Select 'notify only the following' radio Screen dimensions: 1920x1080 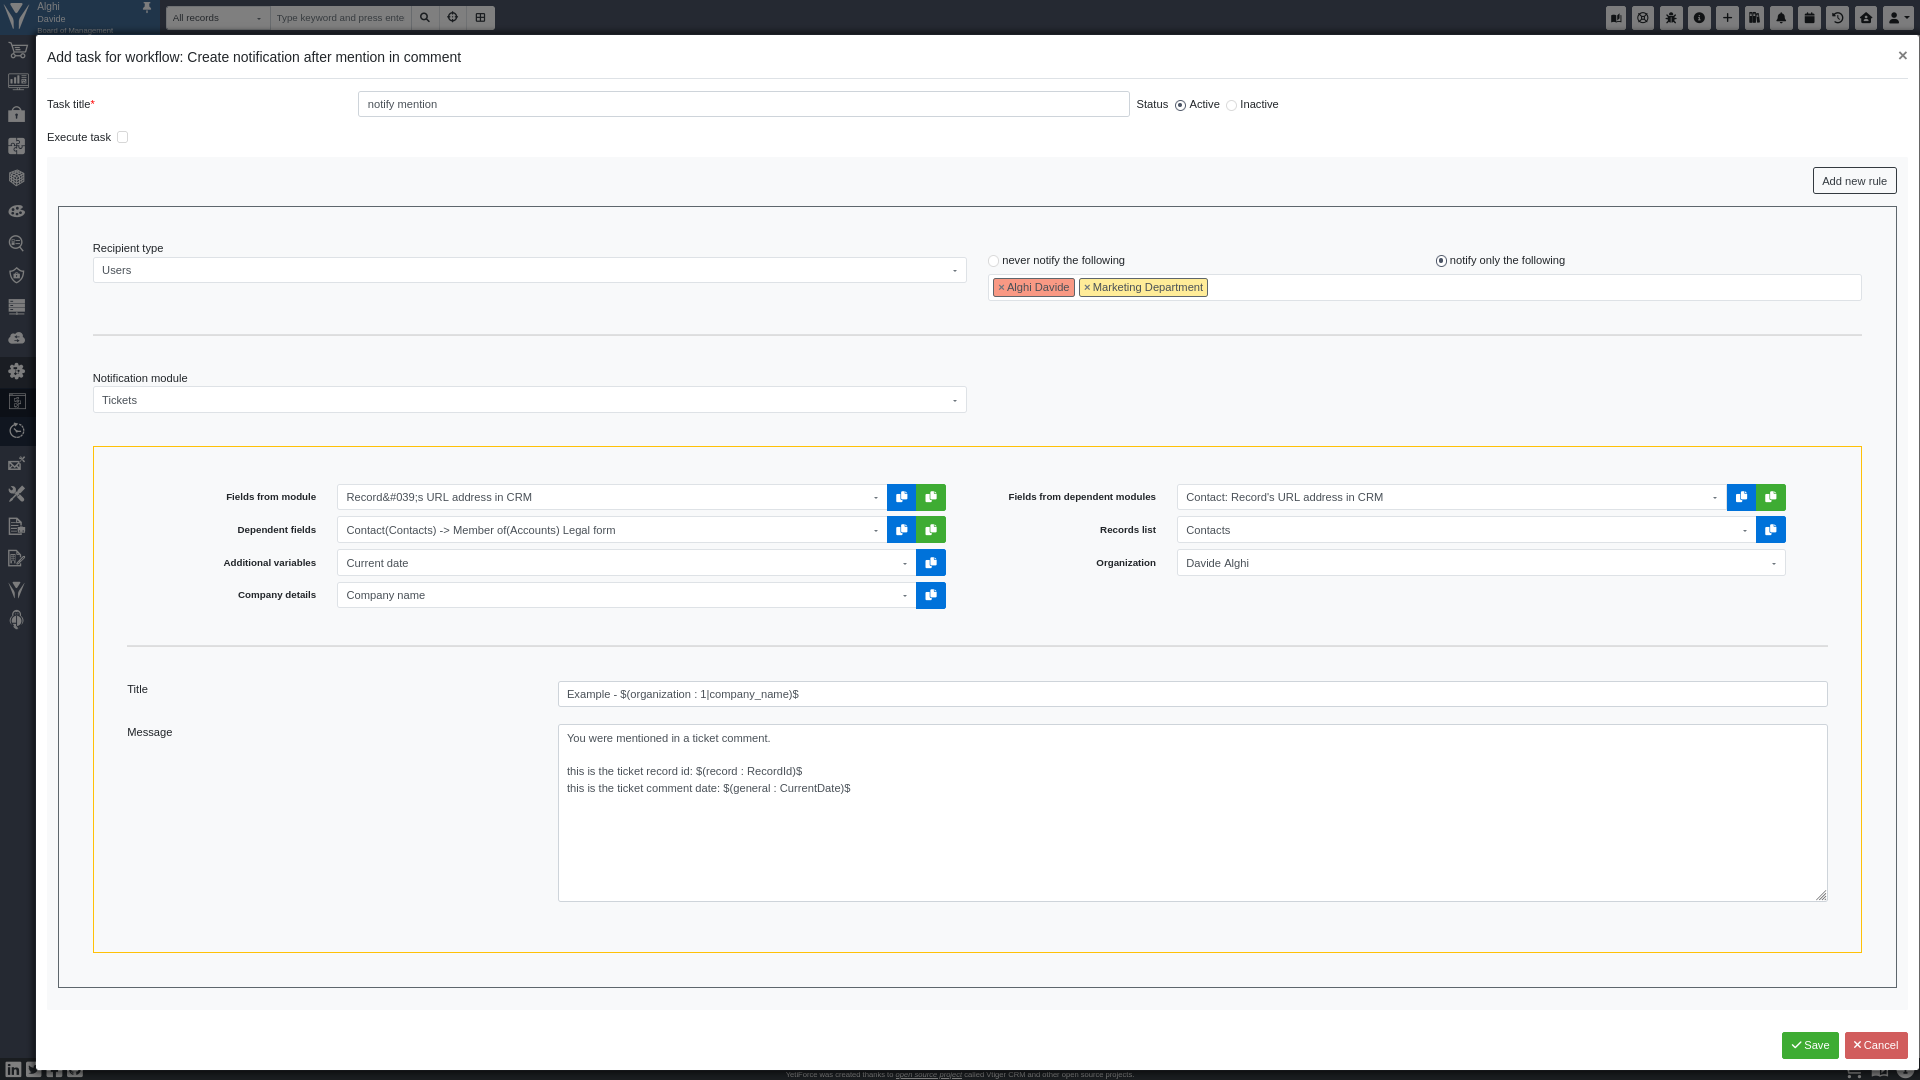(x=1441, y=261)
